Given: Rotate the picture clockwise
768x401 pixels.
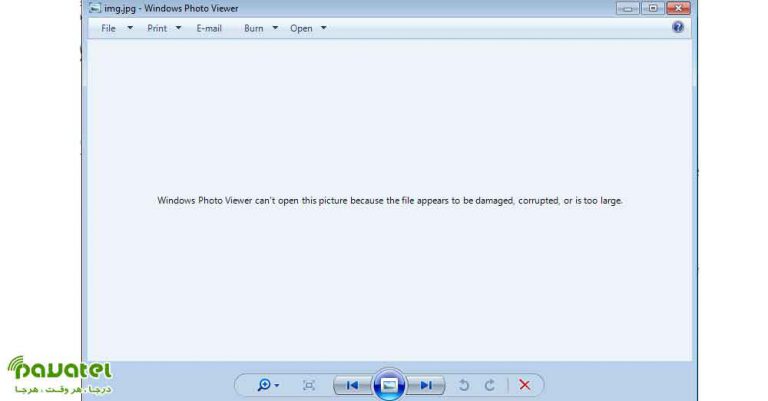Looking at the screenshot, I should click(490, 385).
